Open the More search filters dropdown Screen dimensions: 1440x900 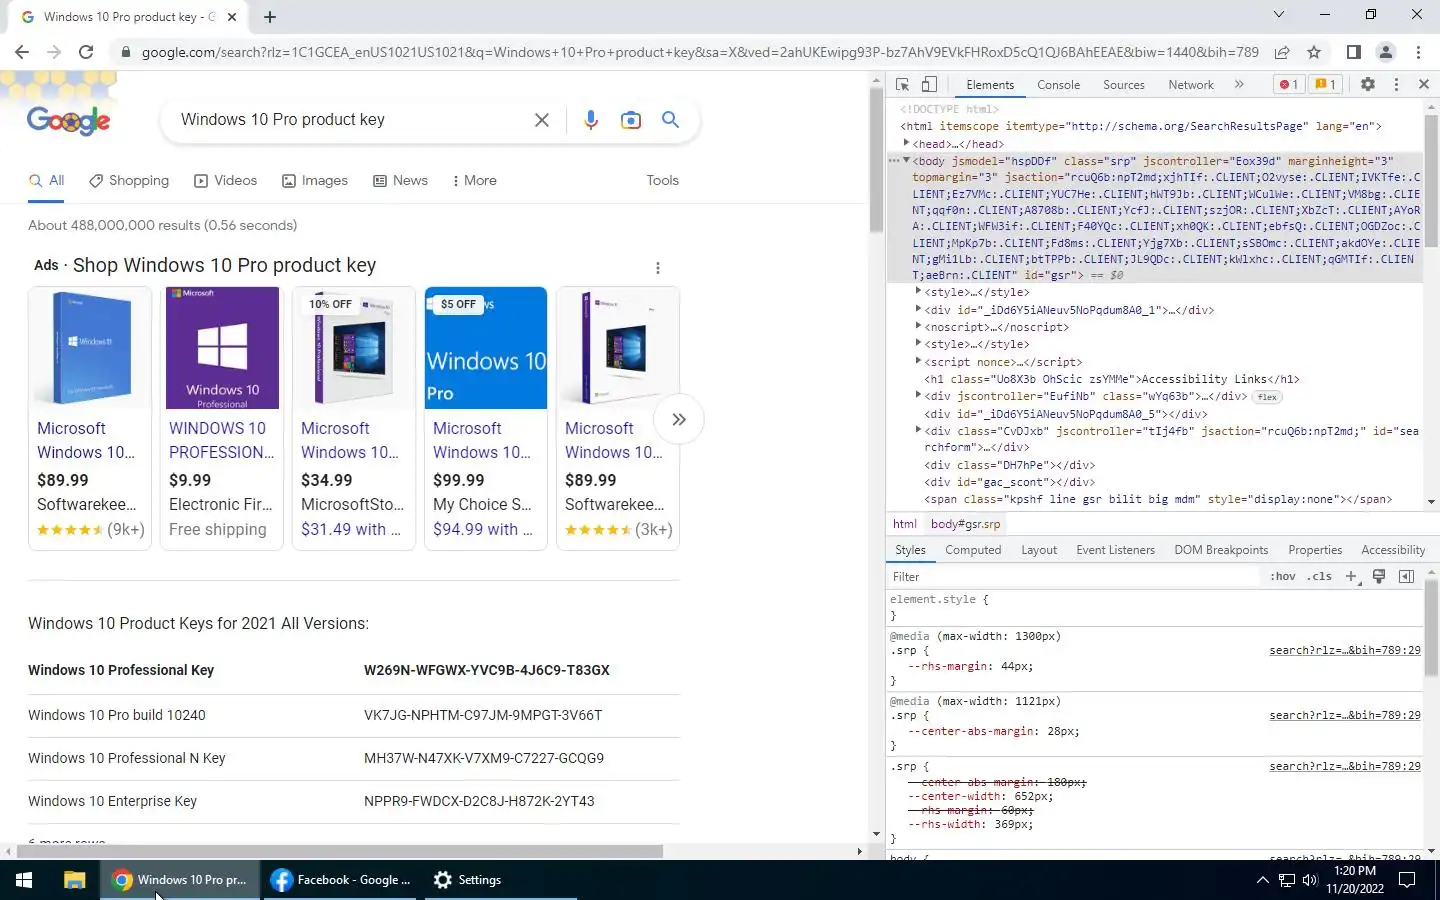coord(474,181)
